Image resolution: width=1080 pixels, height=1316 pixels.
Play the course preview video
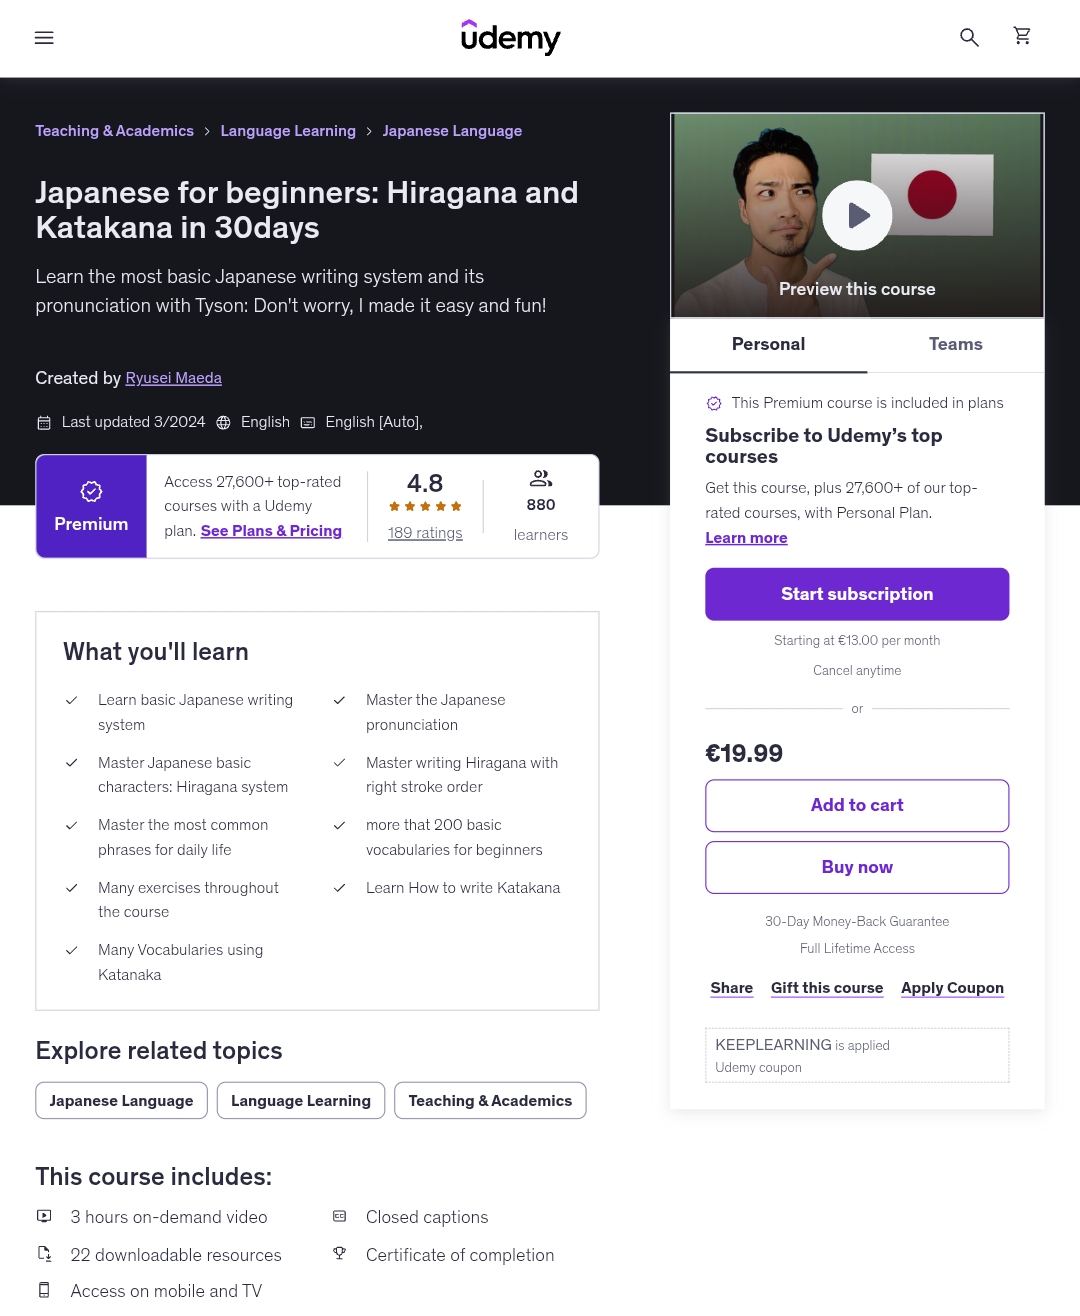click(857, 215)
